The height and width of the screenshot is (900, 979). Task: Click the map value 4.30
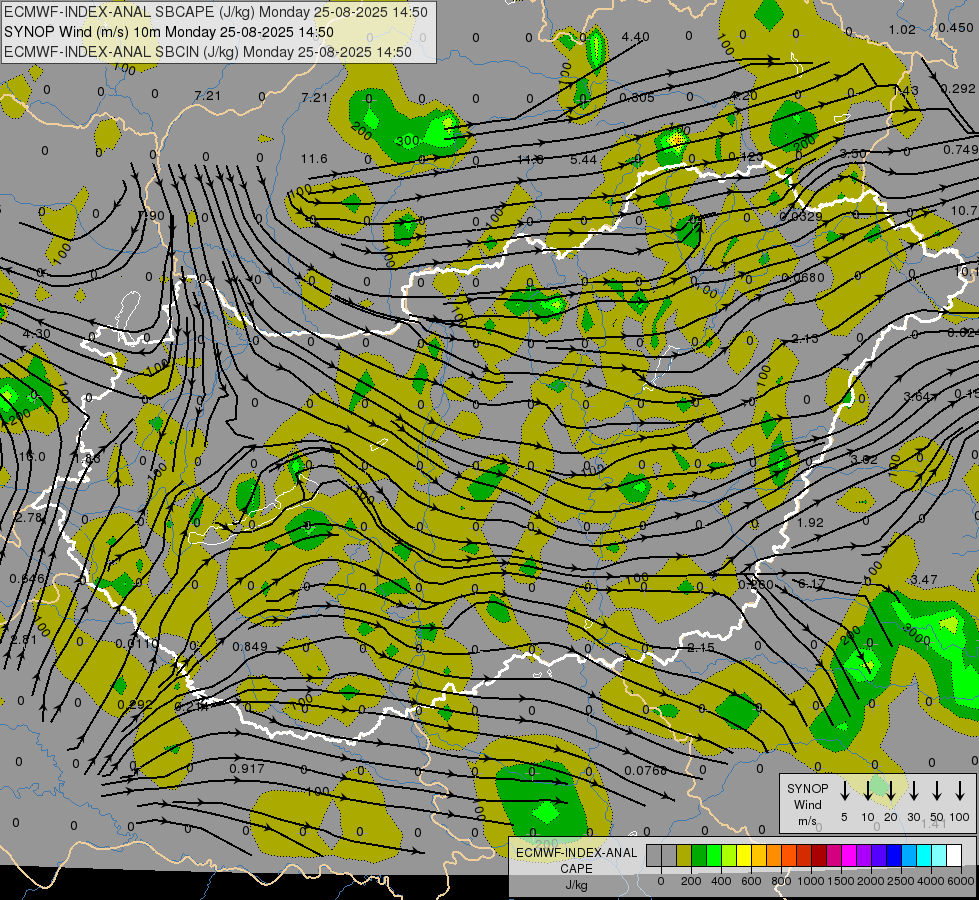click(x=36, y=334)
